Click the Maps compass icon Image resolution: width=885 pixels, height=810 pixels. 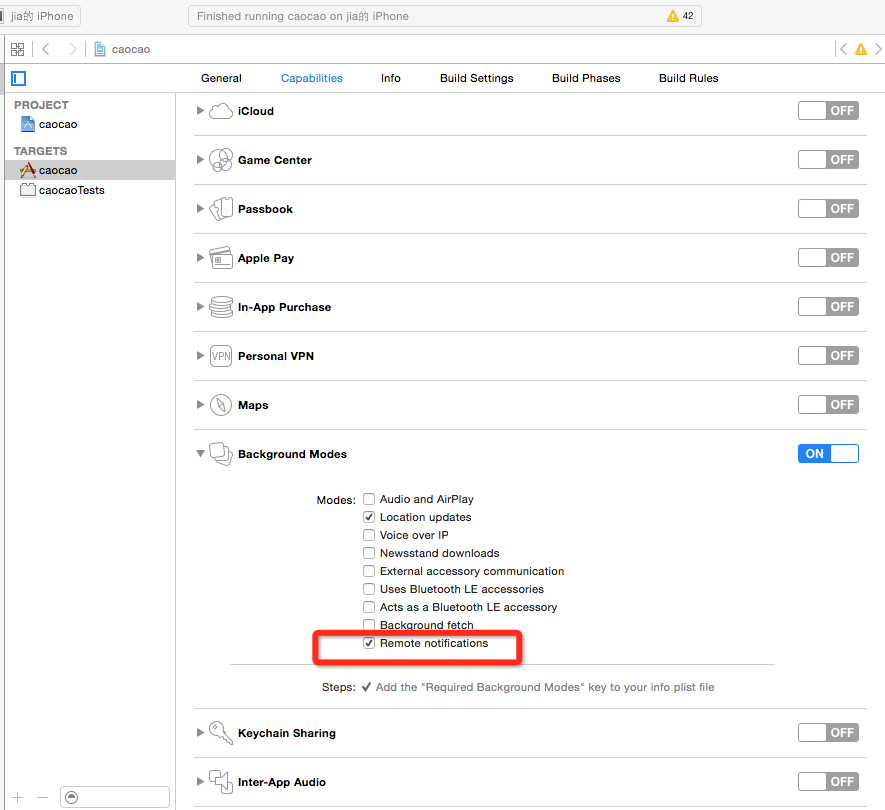(221, 405)
